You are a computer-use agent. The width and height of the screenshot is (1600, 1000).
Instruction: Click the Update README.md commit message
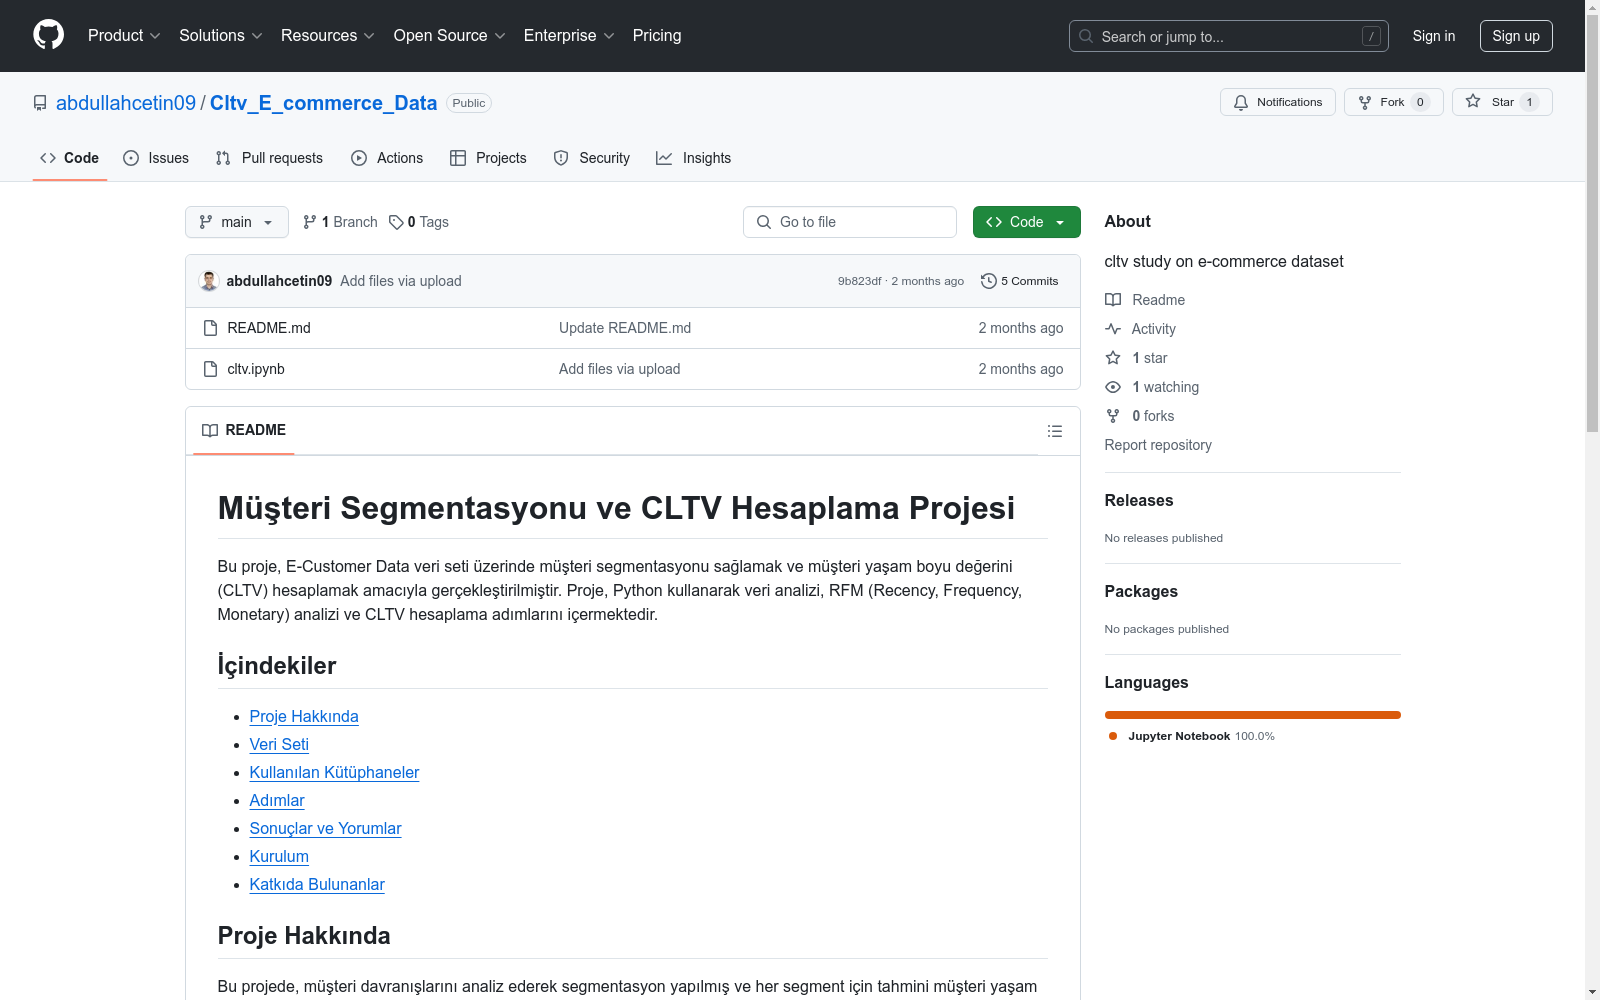tap(625, 328)
